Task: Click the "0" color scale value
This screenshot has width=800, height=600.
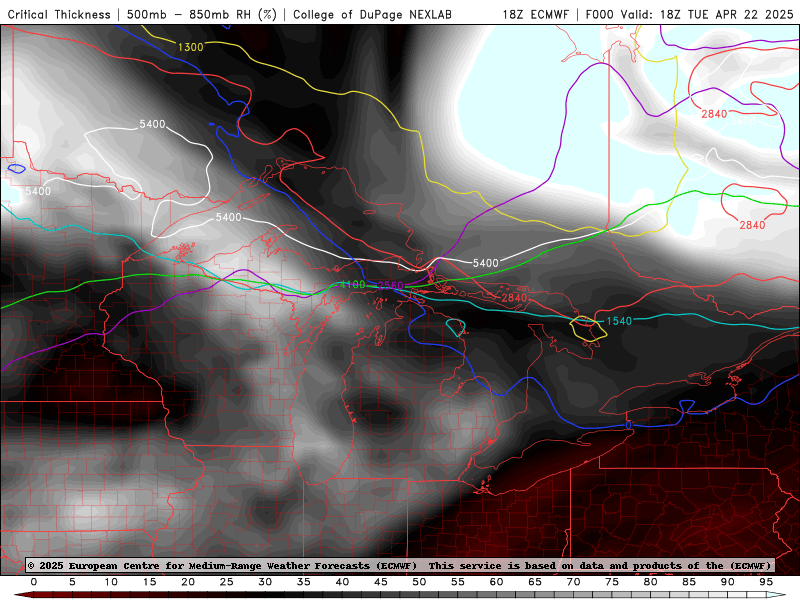Action: (34, 582)
